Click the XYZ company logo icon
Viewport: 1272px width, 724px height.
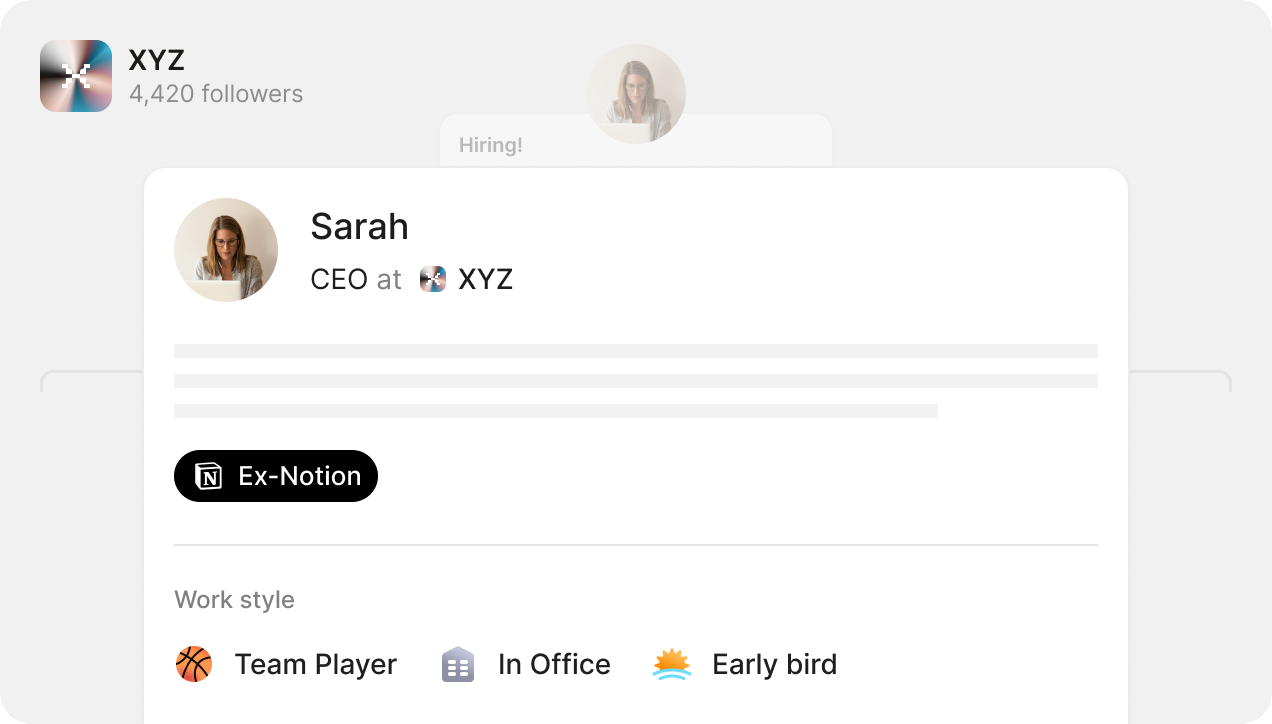[76, 76]
